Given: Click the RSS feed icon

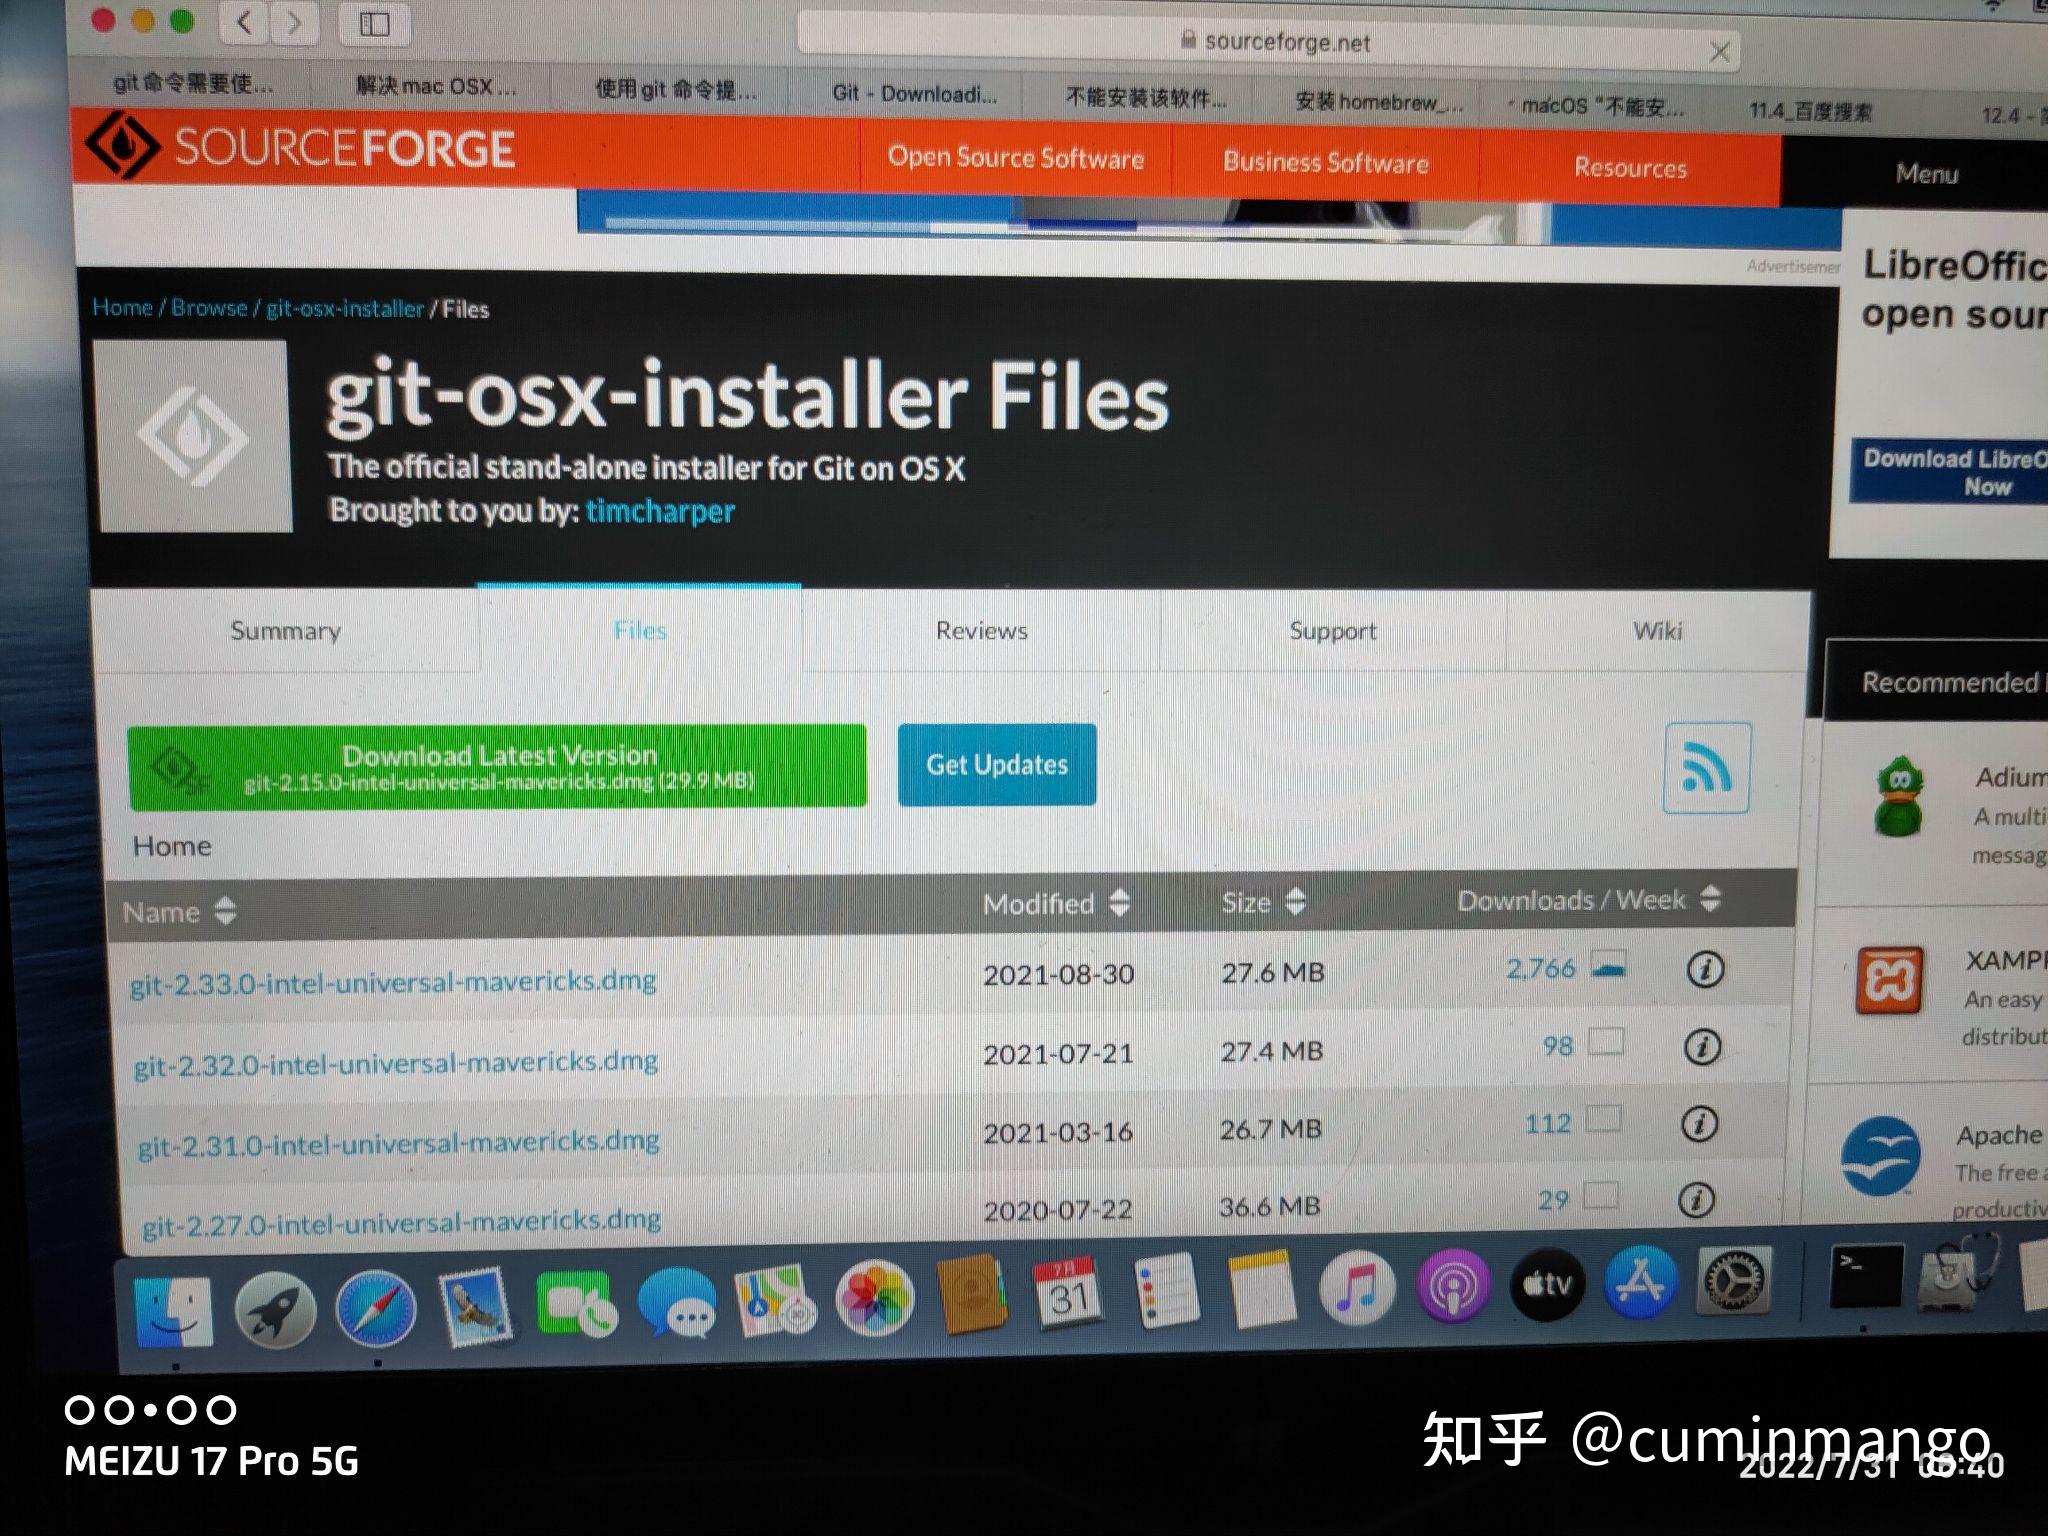Looking at the screenshot, I should pyautogui.click(x=1706, y=767).
